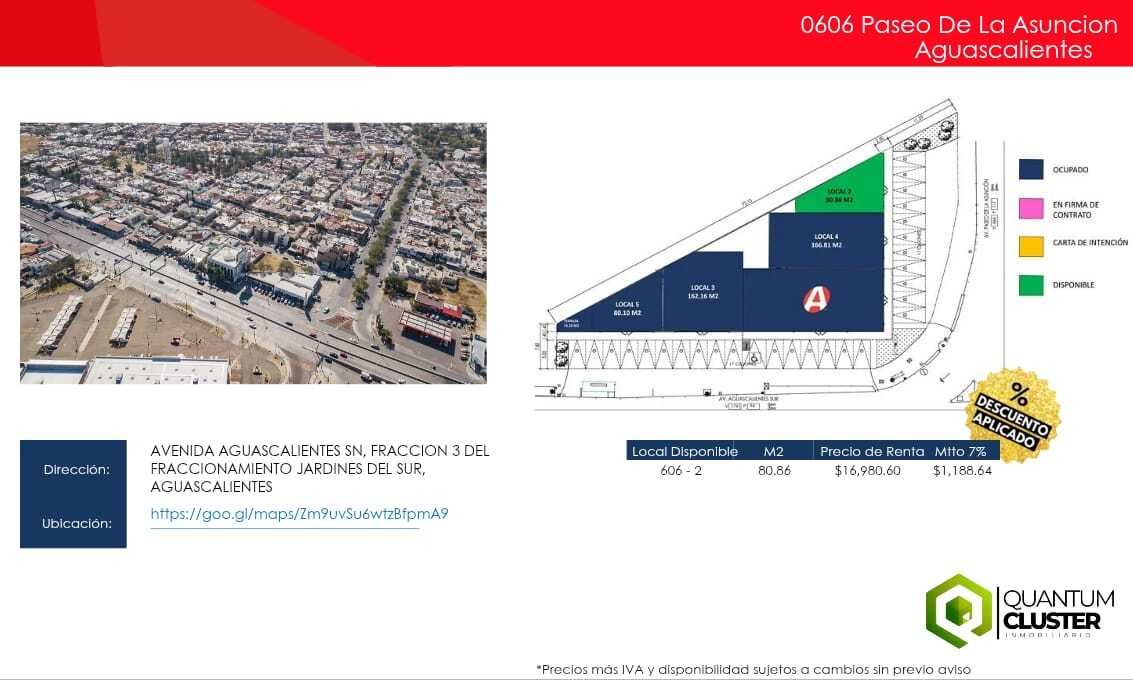Click the 0606 Paseo De La Asuncion title

pos(958,25)
